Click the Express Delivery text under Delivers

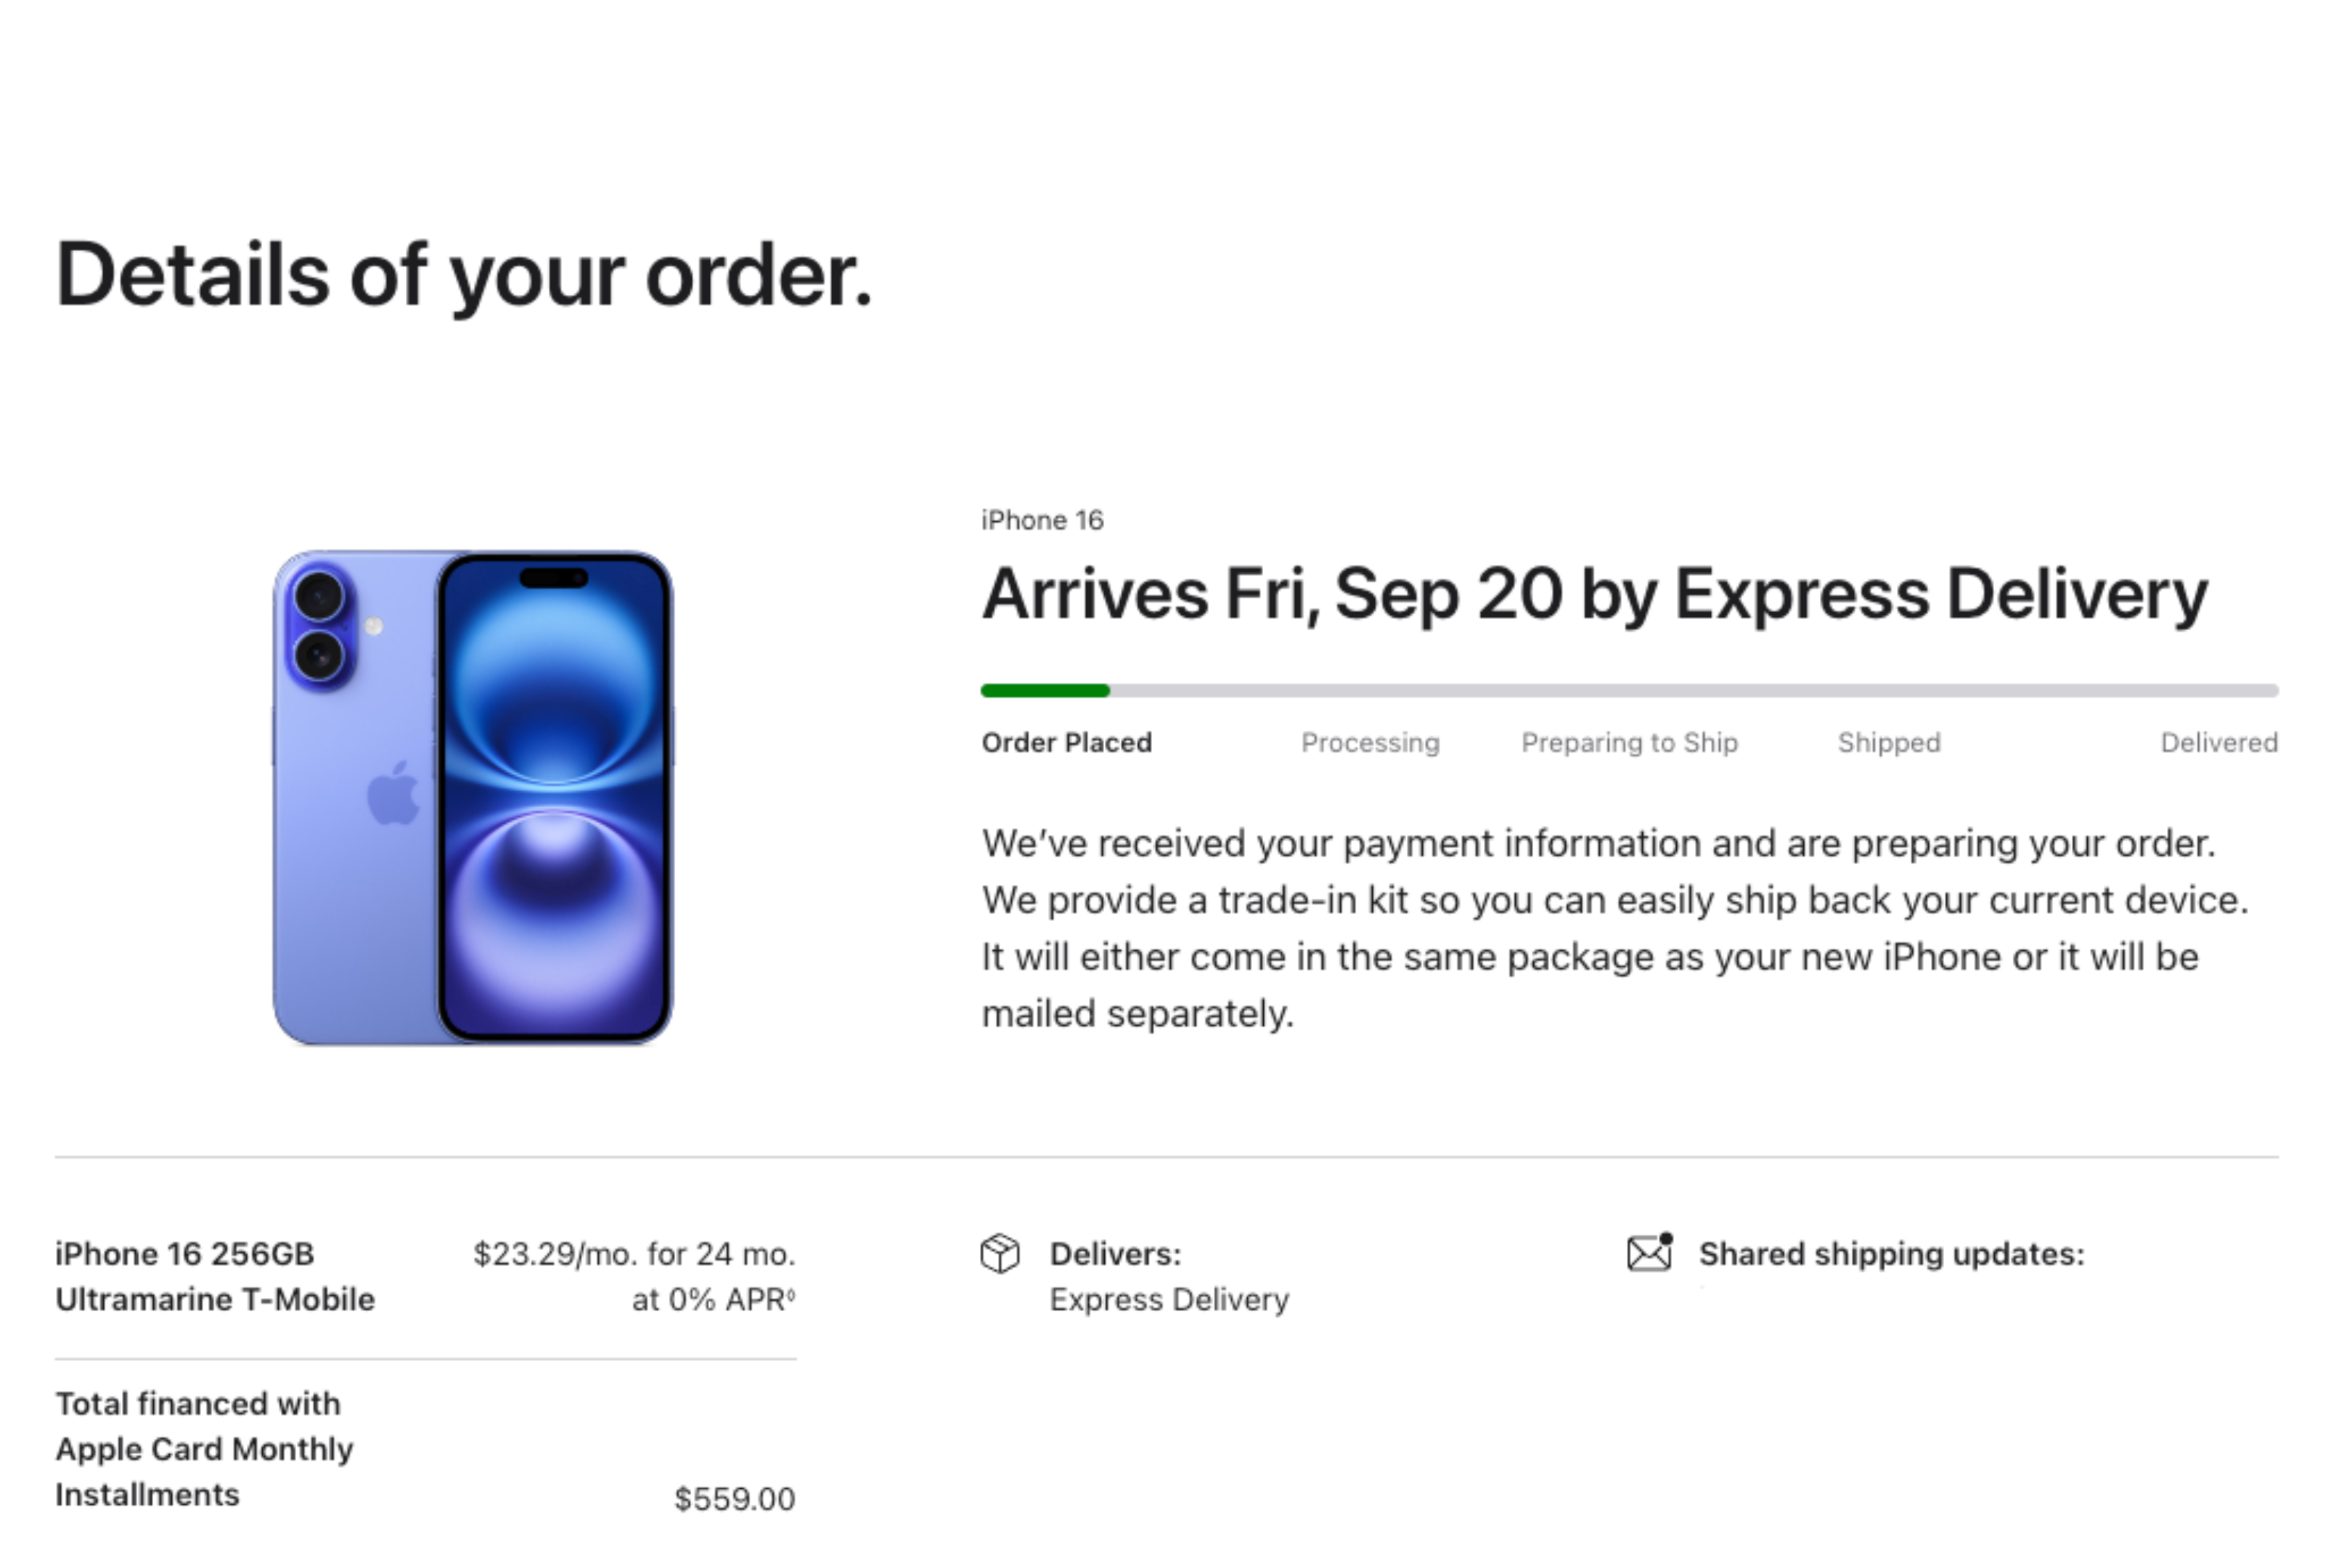[1169, 1300]
